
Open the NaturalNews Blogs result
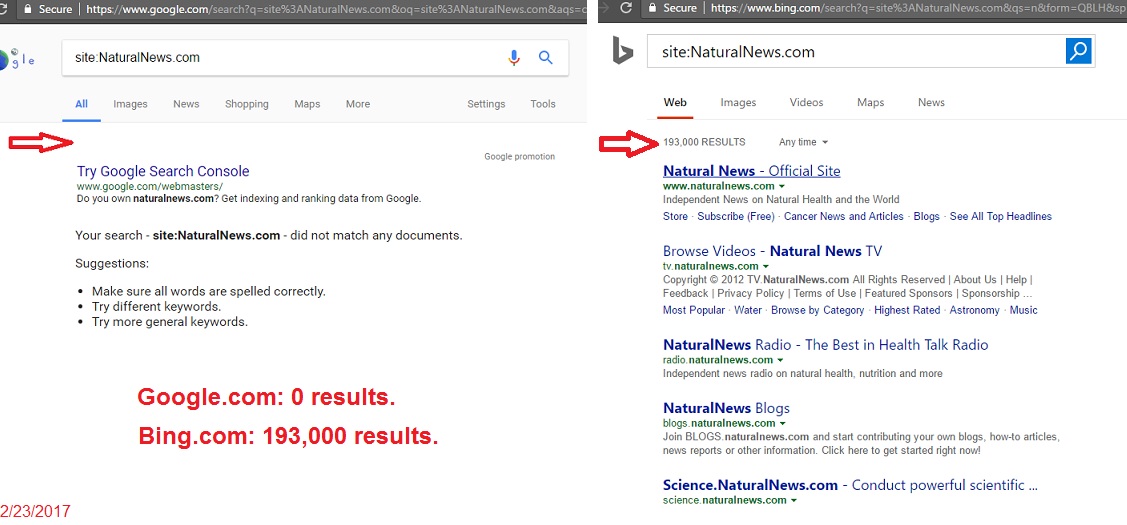(x=726, y=408)
